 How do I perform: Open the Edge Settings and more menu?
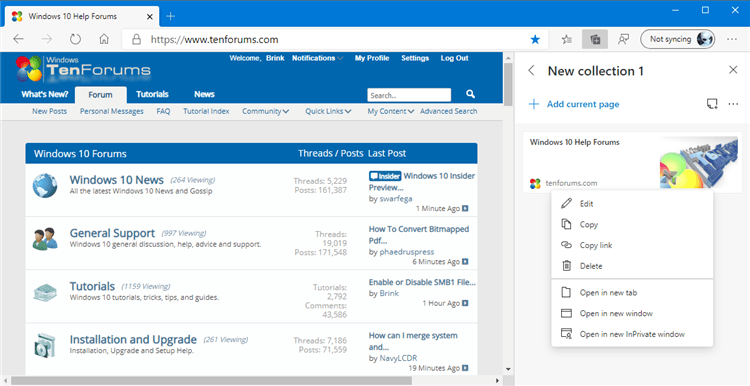[732, 39]
